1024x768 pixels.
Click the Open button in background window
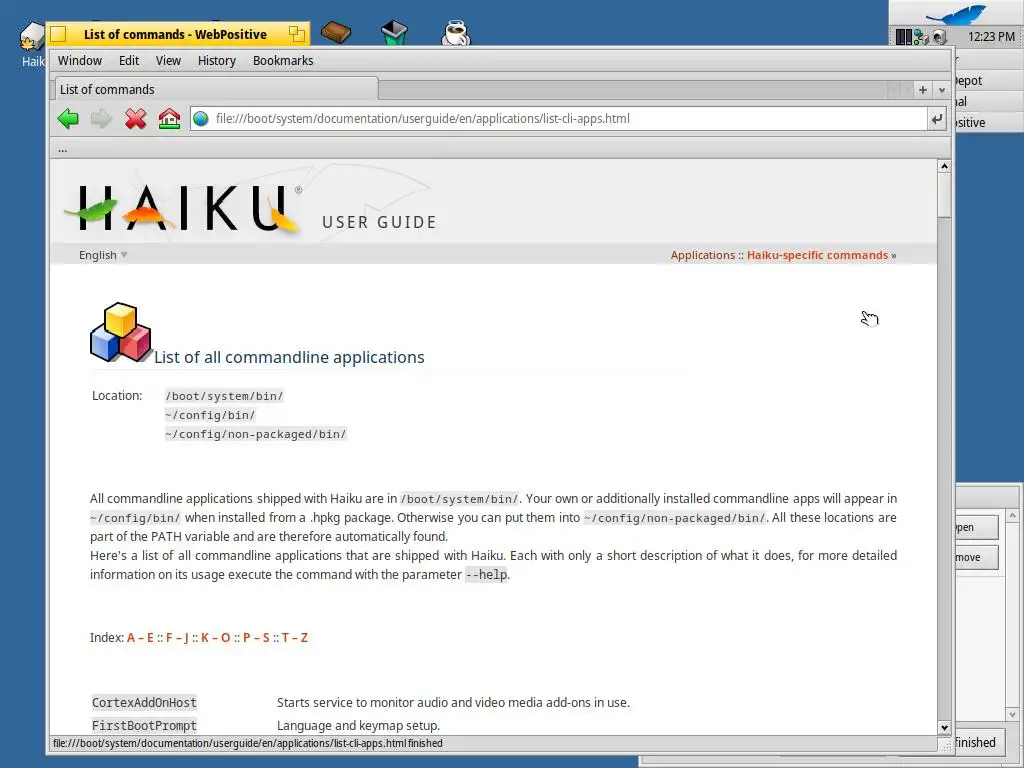pyautogui.click(x=976, y=527)
